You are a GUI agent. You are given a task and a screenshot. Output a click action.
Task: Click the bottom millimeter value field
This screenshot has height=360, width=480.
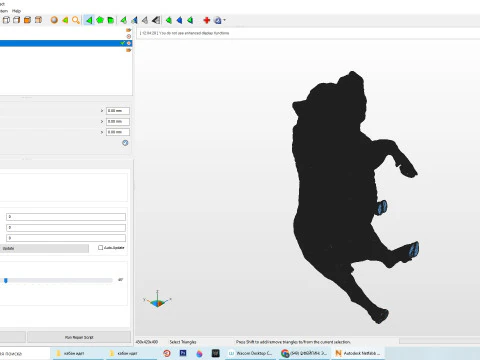click(118, 132)
